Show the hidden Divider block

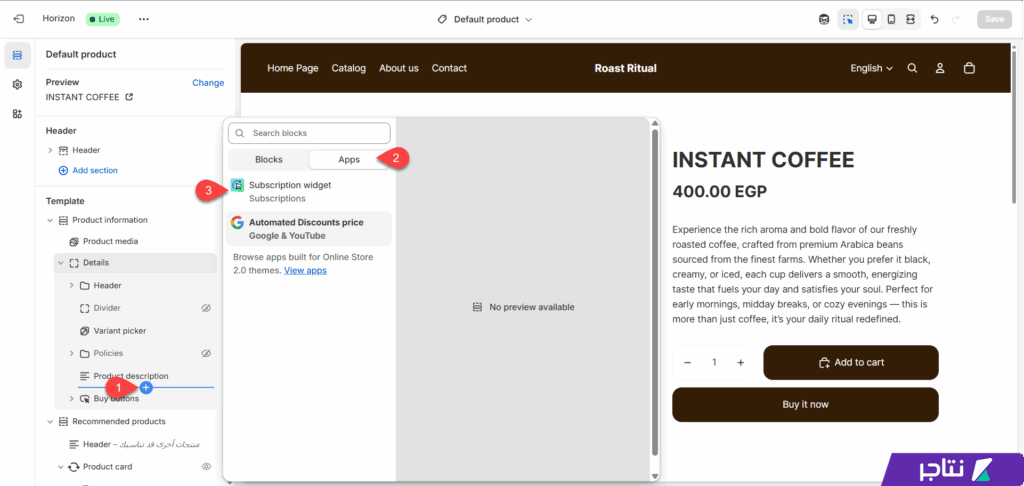click(206, 308)
